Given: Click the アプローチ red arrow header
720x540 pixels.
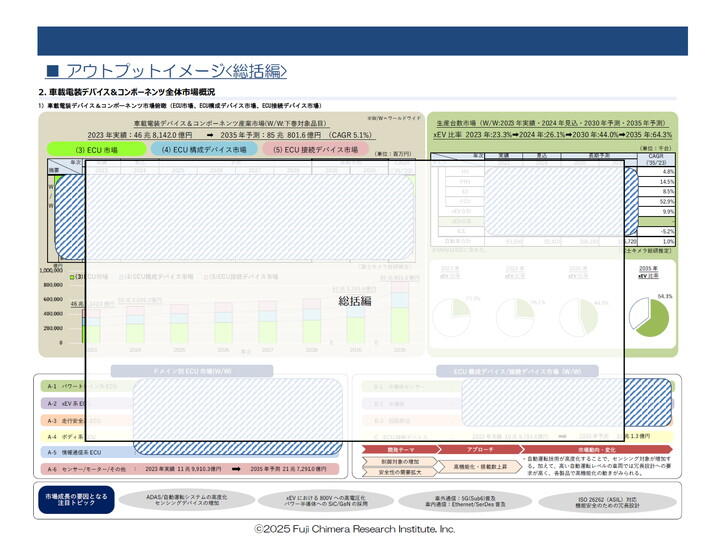Looking at the screenshot, I should (480, 450).
